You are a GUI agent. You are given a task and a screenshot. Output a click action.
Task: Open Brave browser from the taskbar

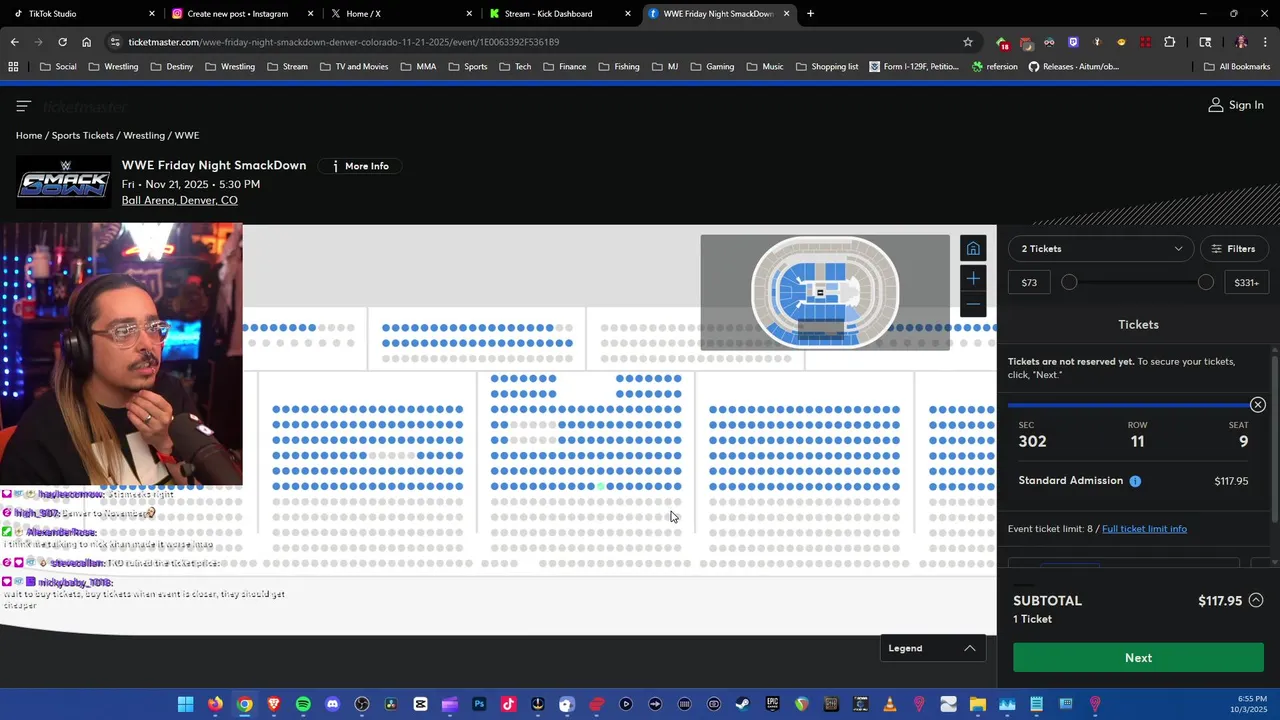274,704
